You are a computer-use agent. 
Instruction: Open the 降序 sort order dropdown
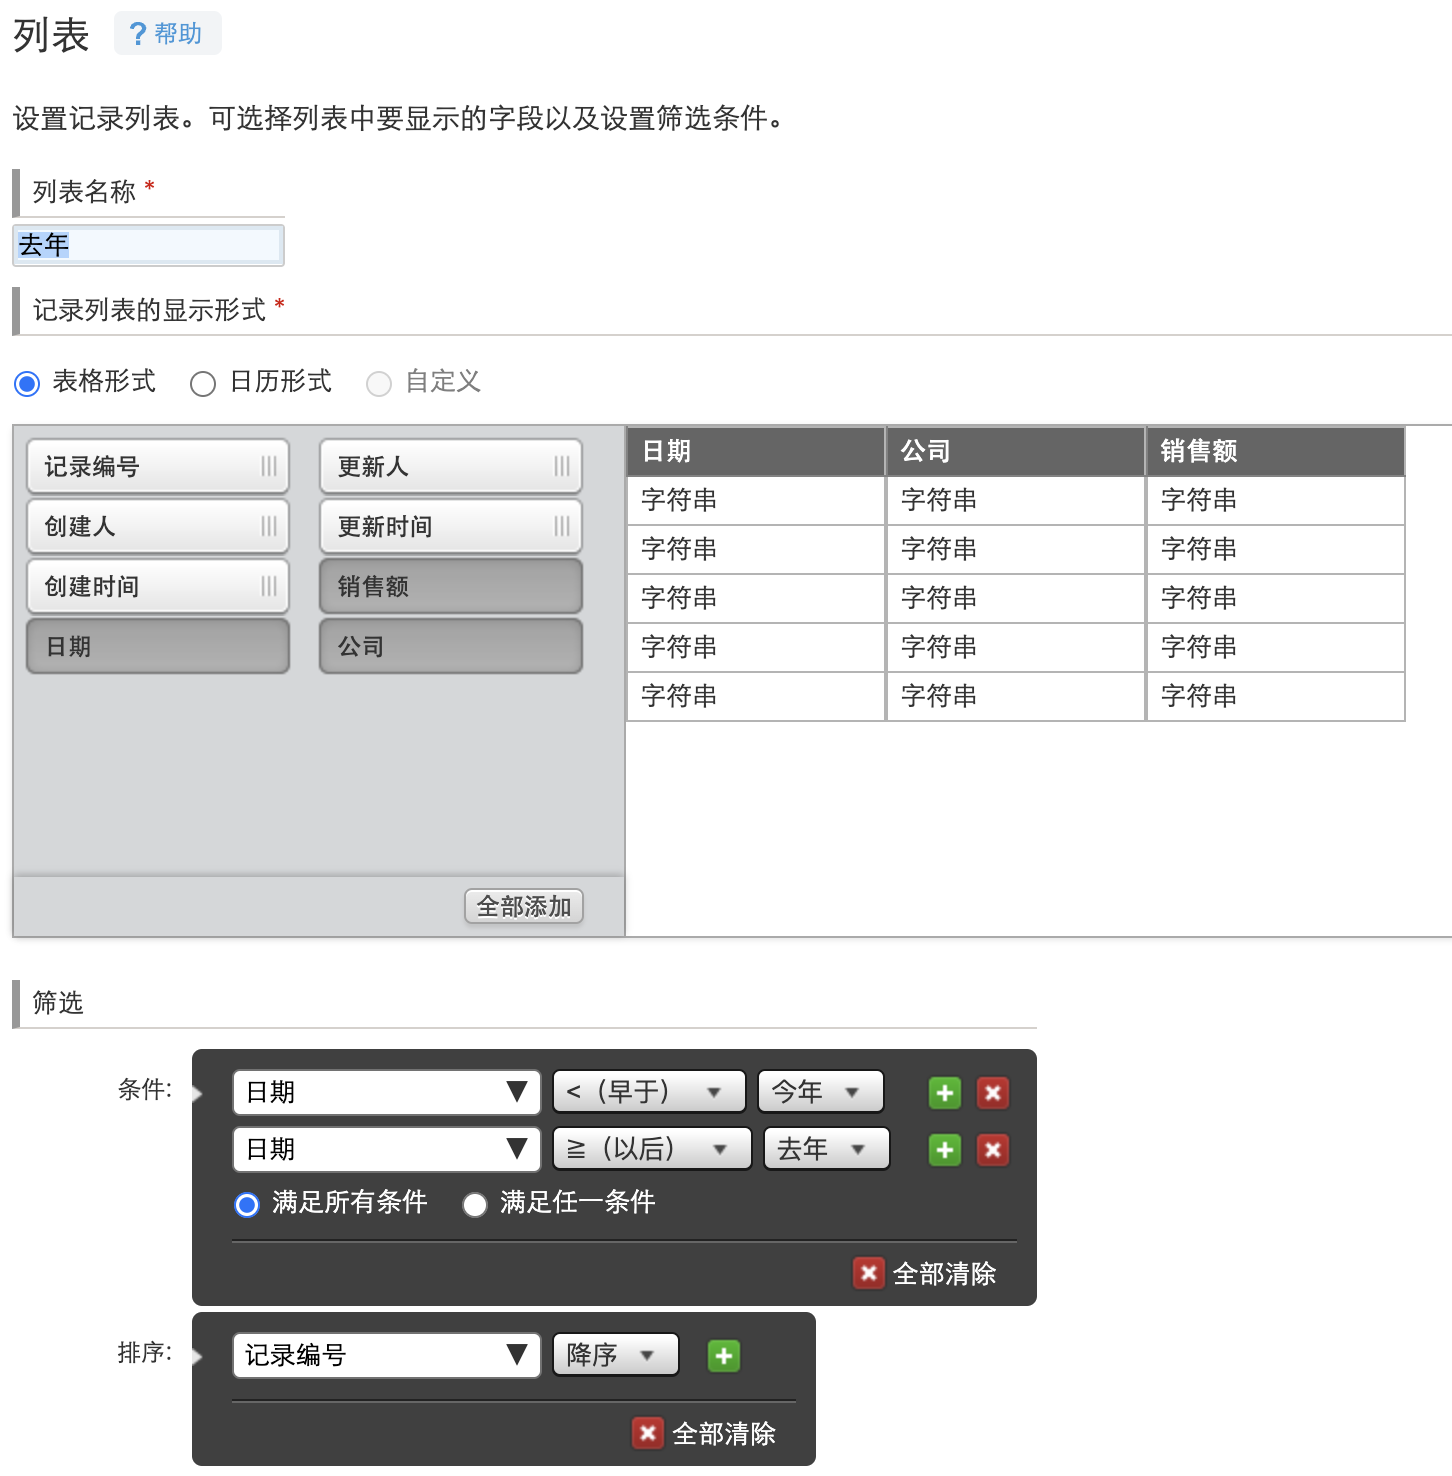[x=616, y=1355]
